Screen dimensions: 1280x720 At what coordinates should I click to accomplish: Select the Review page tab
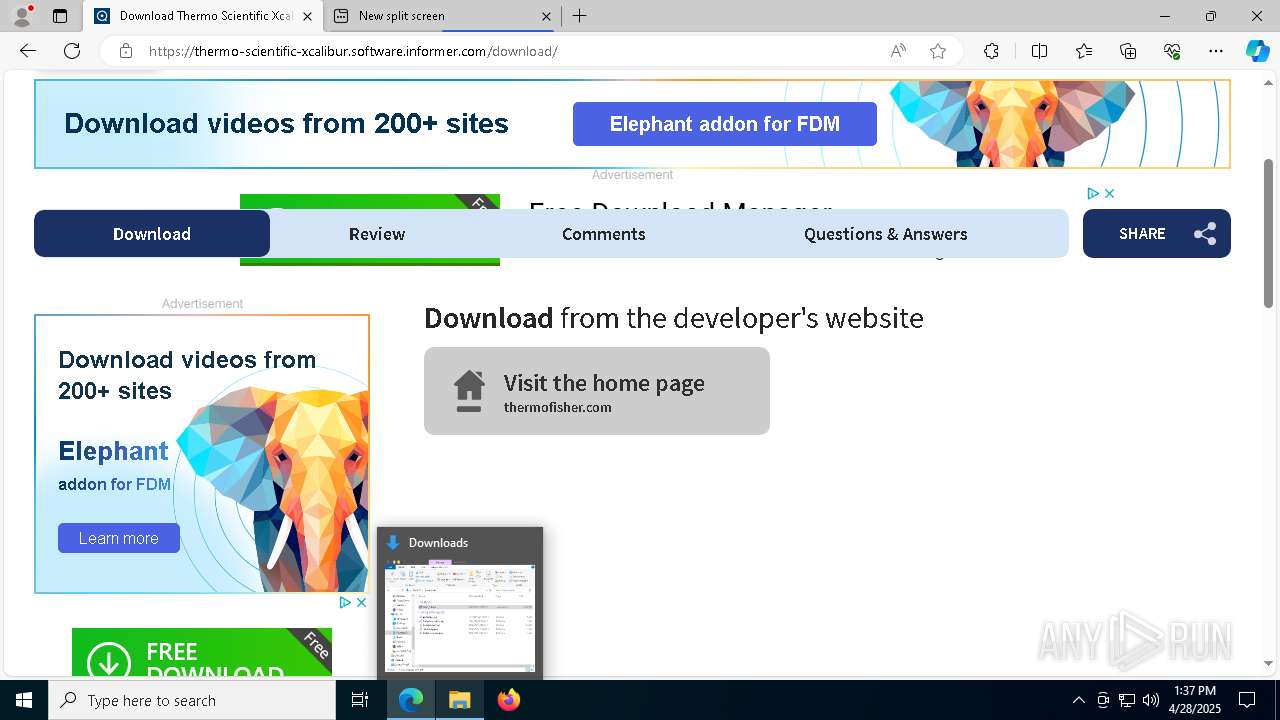pyautogui.click(x=377, y=233)
